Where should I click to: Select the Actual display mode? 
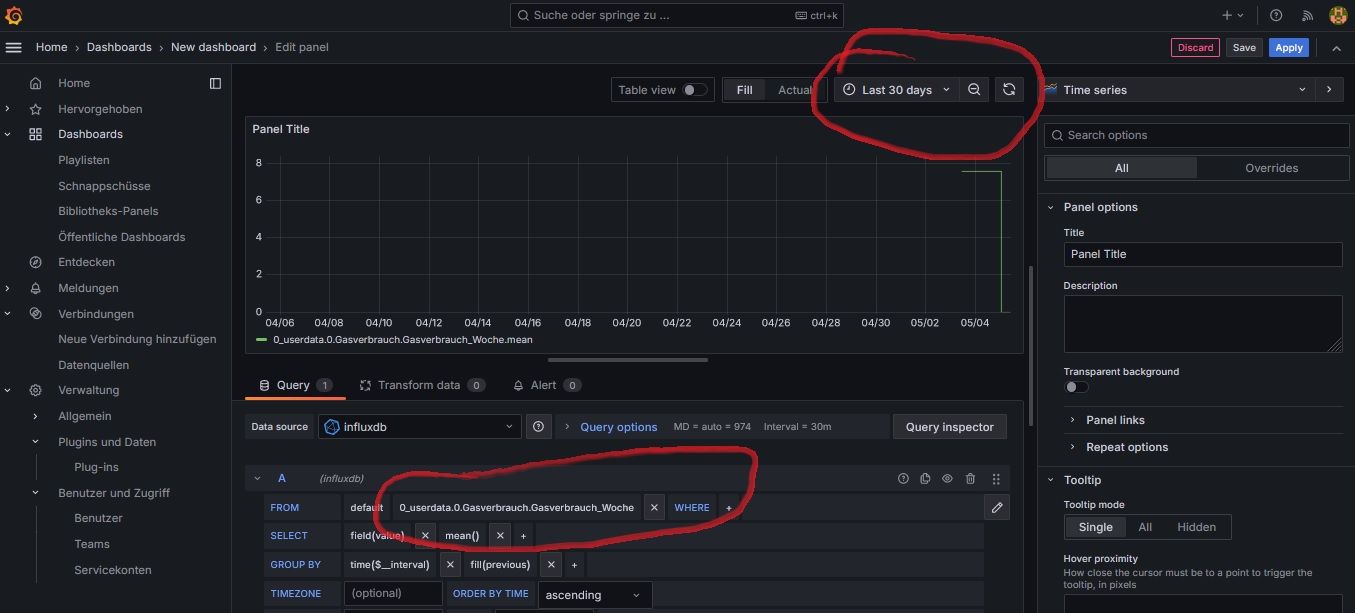tap(795, 90)
